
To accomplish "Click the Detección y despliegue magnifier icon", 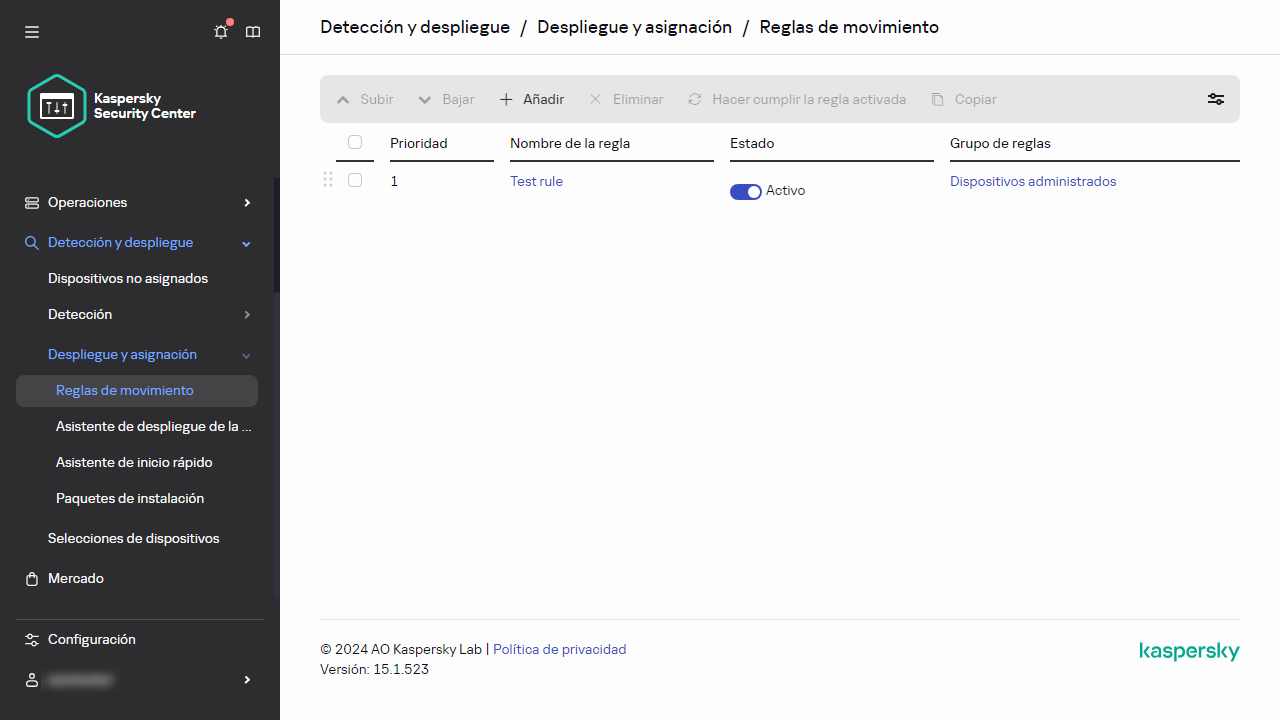I will (32, 243).
